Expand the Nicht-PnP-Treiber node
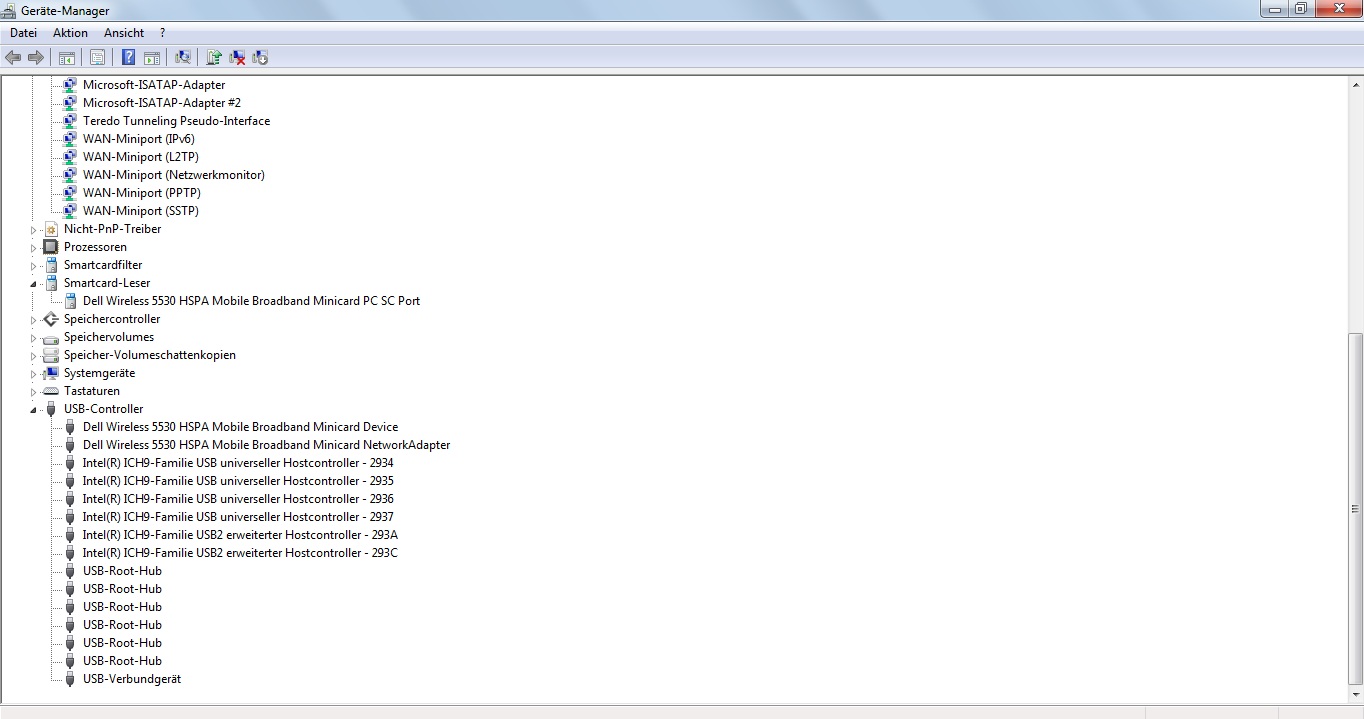Viewport: 1364px width, 719px height. pyautogui.click(x=33, y=229)
